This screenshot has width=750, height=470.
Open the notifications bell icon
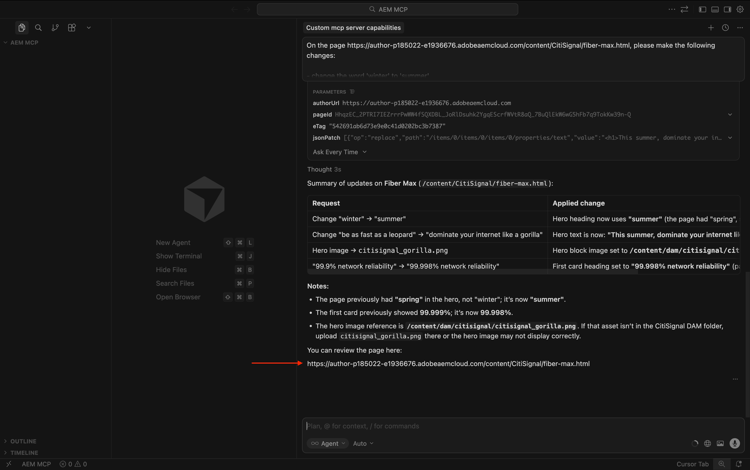[739, 464]
